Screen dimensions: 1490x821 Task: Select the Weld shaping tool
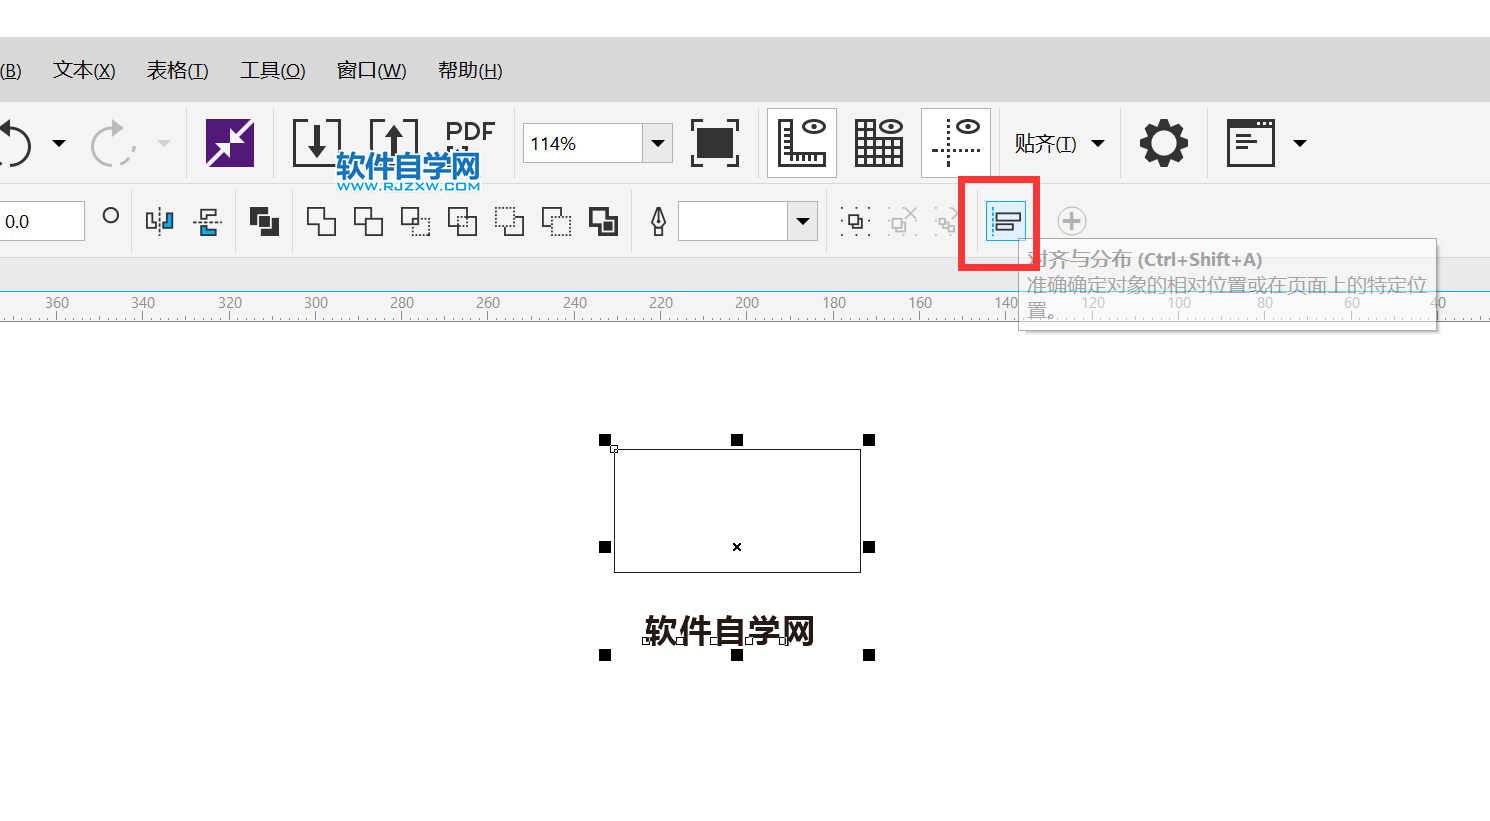[320, 221]
